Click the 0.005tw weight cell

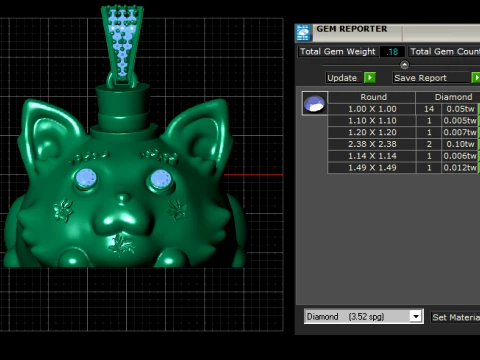[x=460, y=121]
